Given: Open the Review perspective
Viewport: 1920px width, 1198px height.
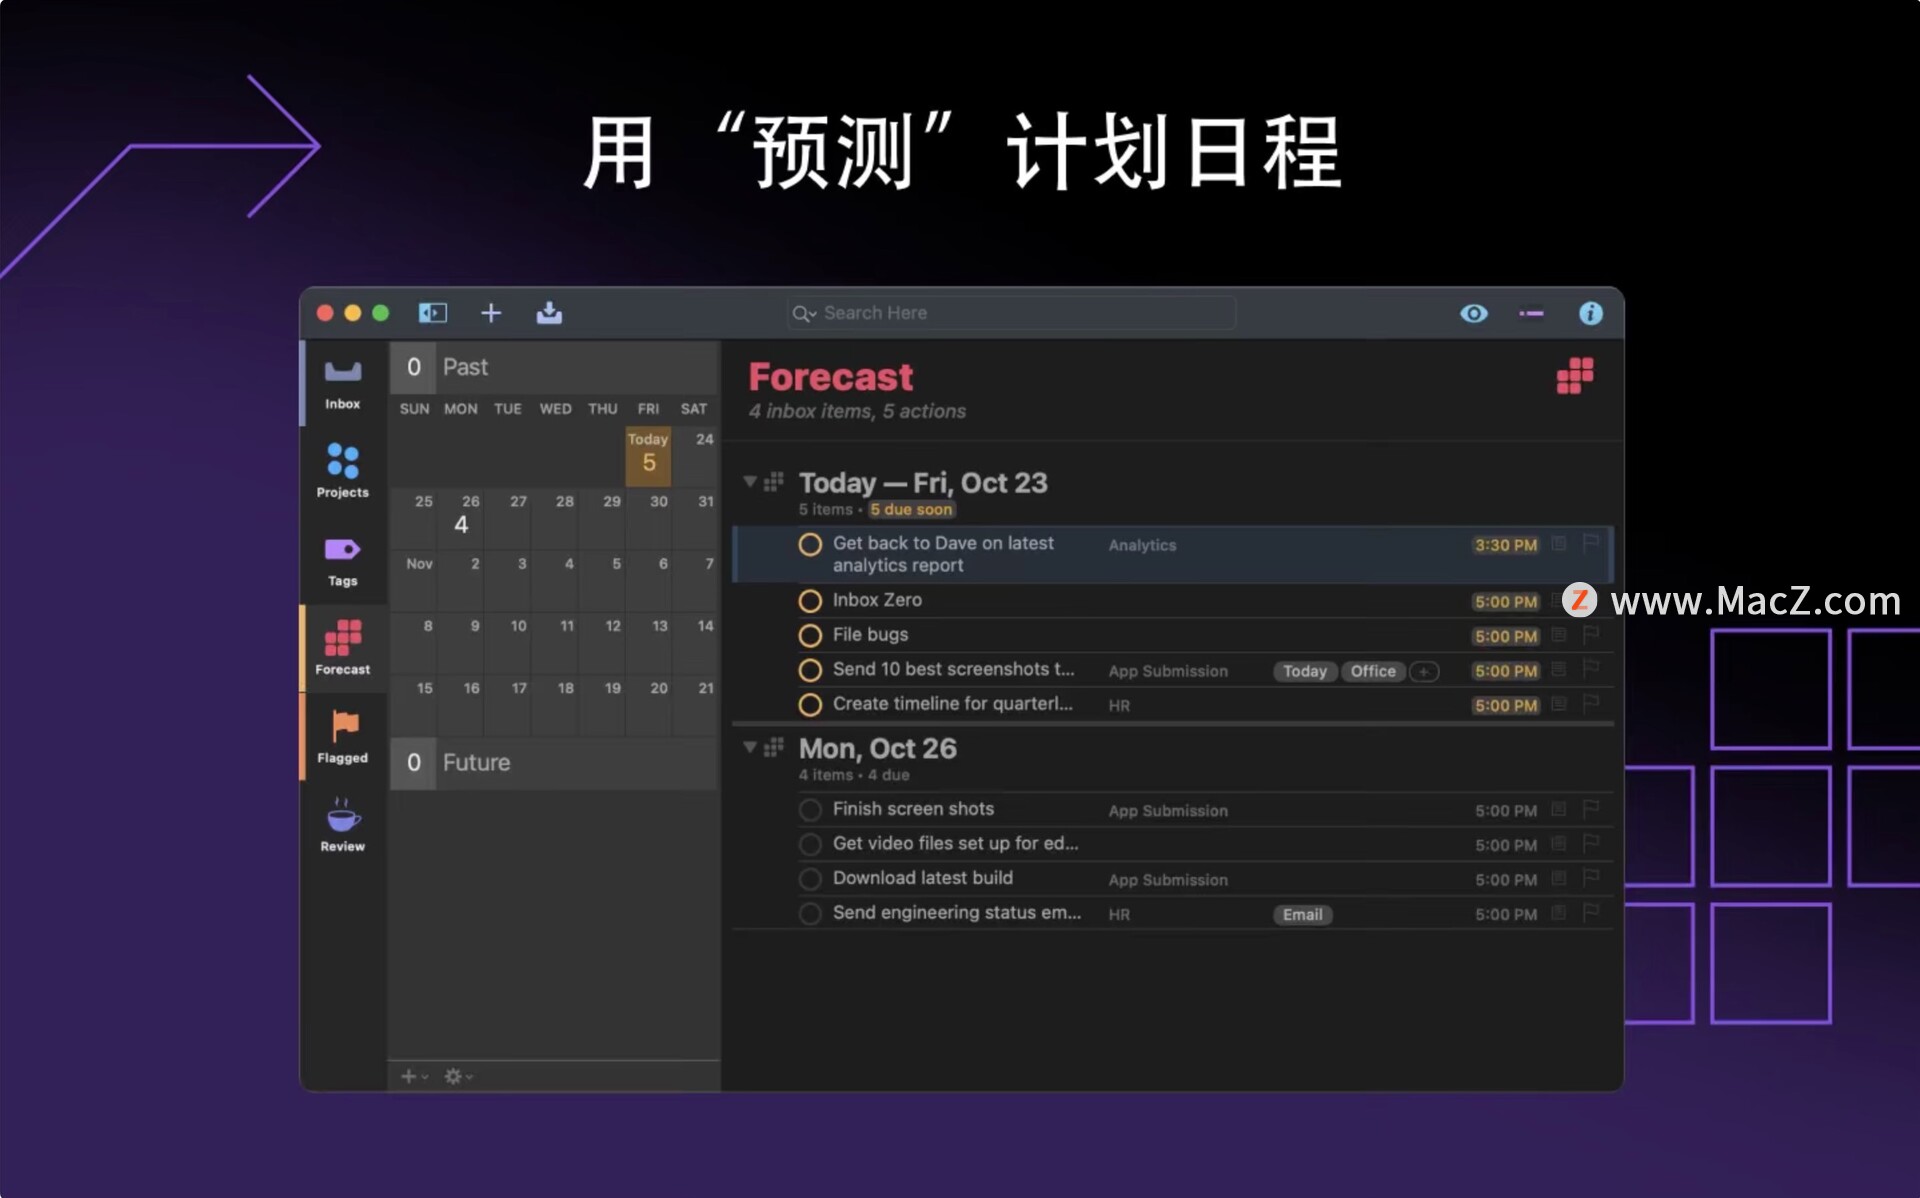Looking at the screenshot, I should [x=342, y=824].
